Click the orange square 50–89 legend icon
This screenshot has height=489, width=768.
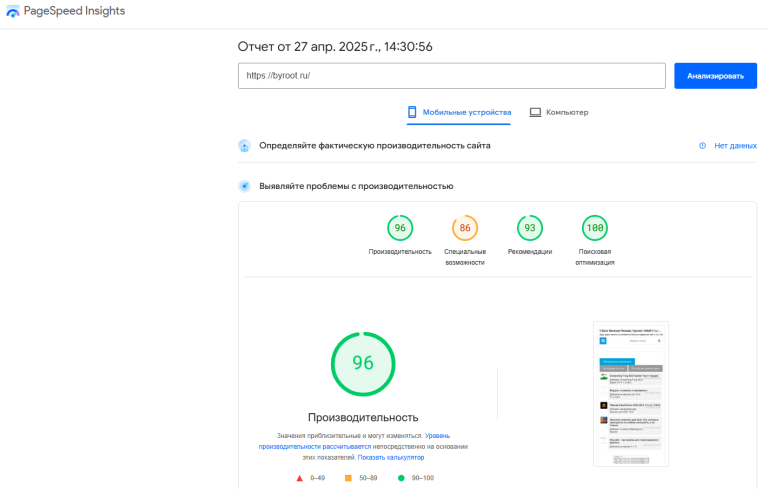tap(348, 478)
